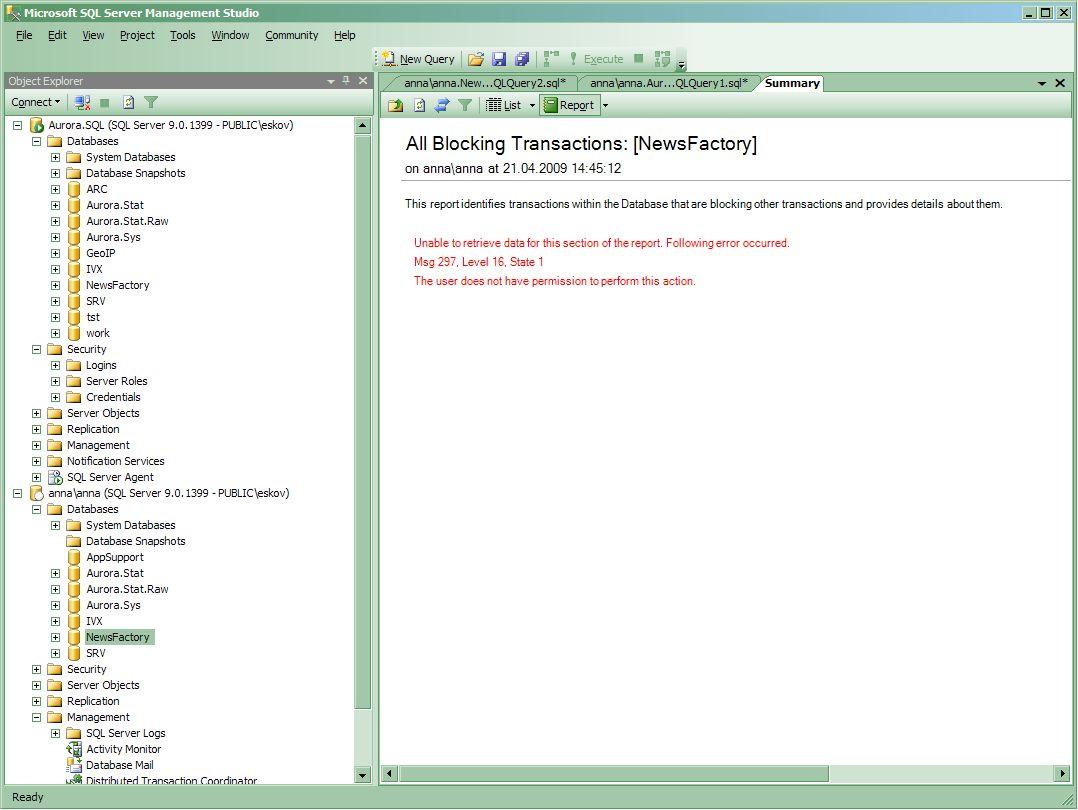
Task: Open the List view dropdown arrow
Action: pyautogui.click(x=532, y=105)
